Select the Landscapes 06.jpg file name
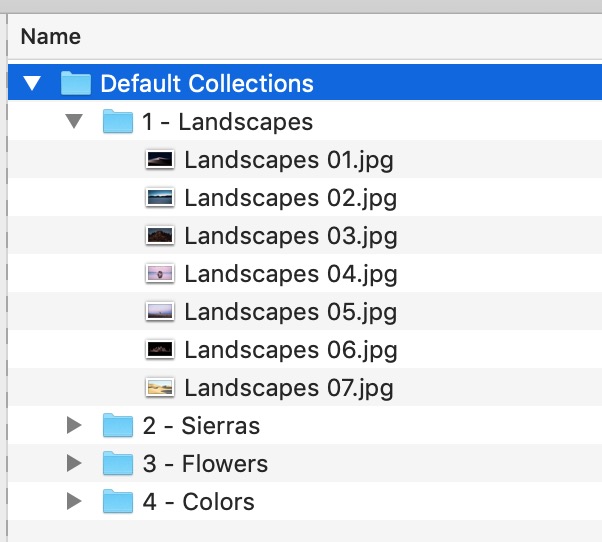Screen dimensions: 602x542 coord(290,350)
